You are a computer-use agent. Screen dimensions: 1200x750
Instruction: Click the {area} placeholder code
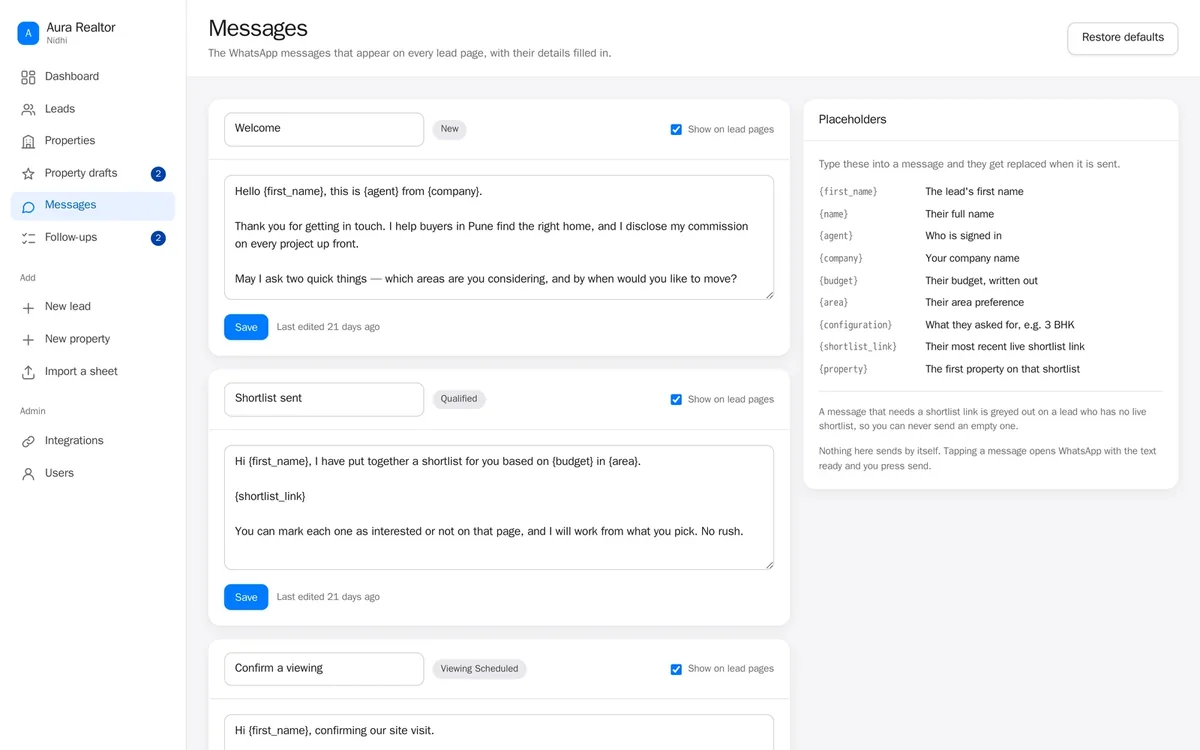point(833,303)
